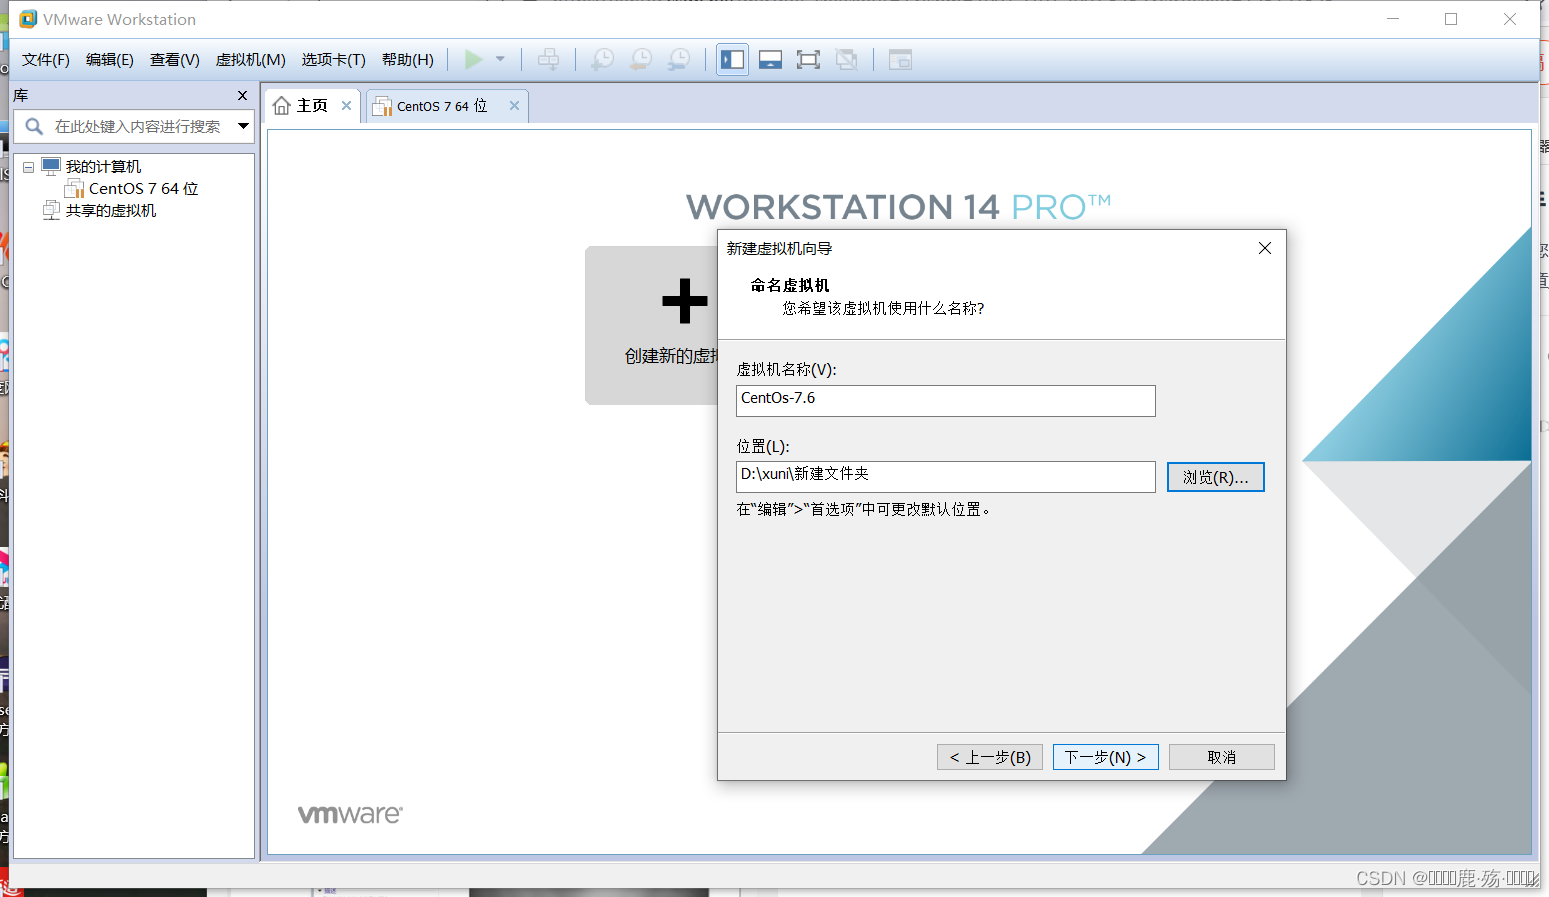This screenshot has height=897, width=1549.
Task: Click CentOS VM icon in library tree
Action: (74, 189)
